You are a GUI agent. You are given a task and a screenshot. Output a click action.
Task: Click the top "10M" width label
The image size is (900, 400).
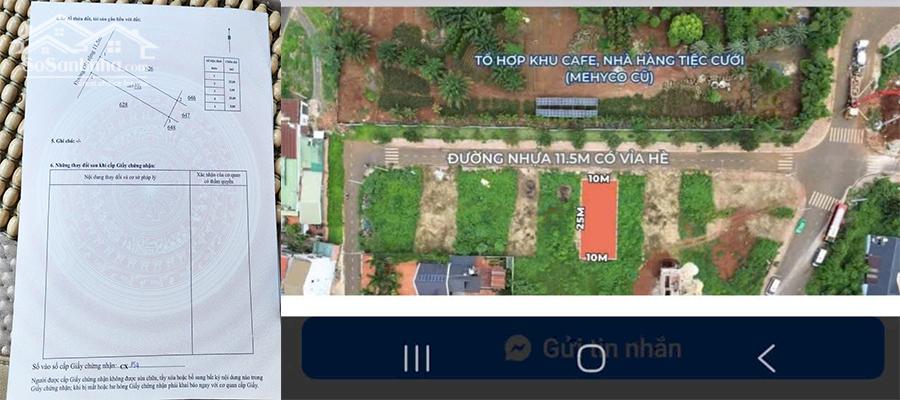coord(598,178)
